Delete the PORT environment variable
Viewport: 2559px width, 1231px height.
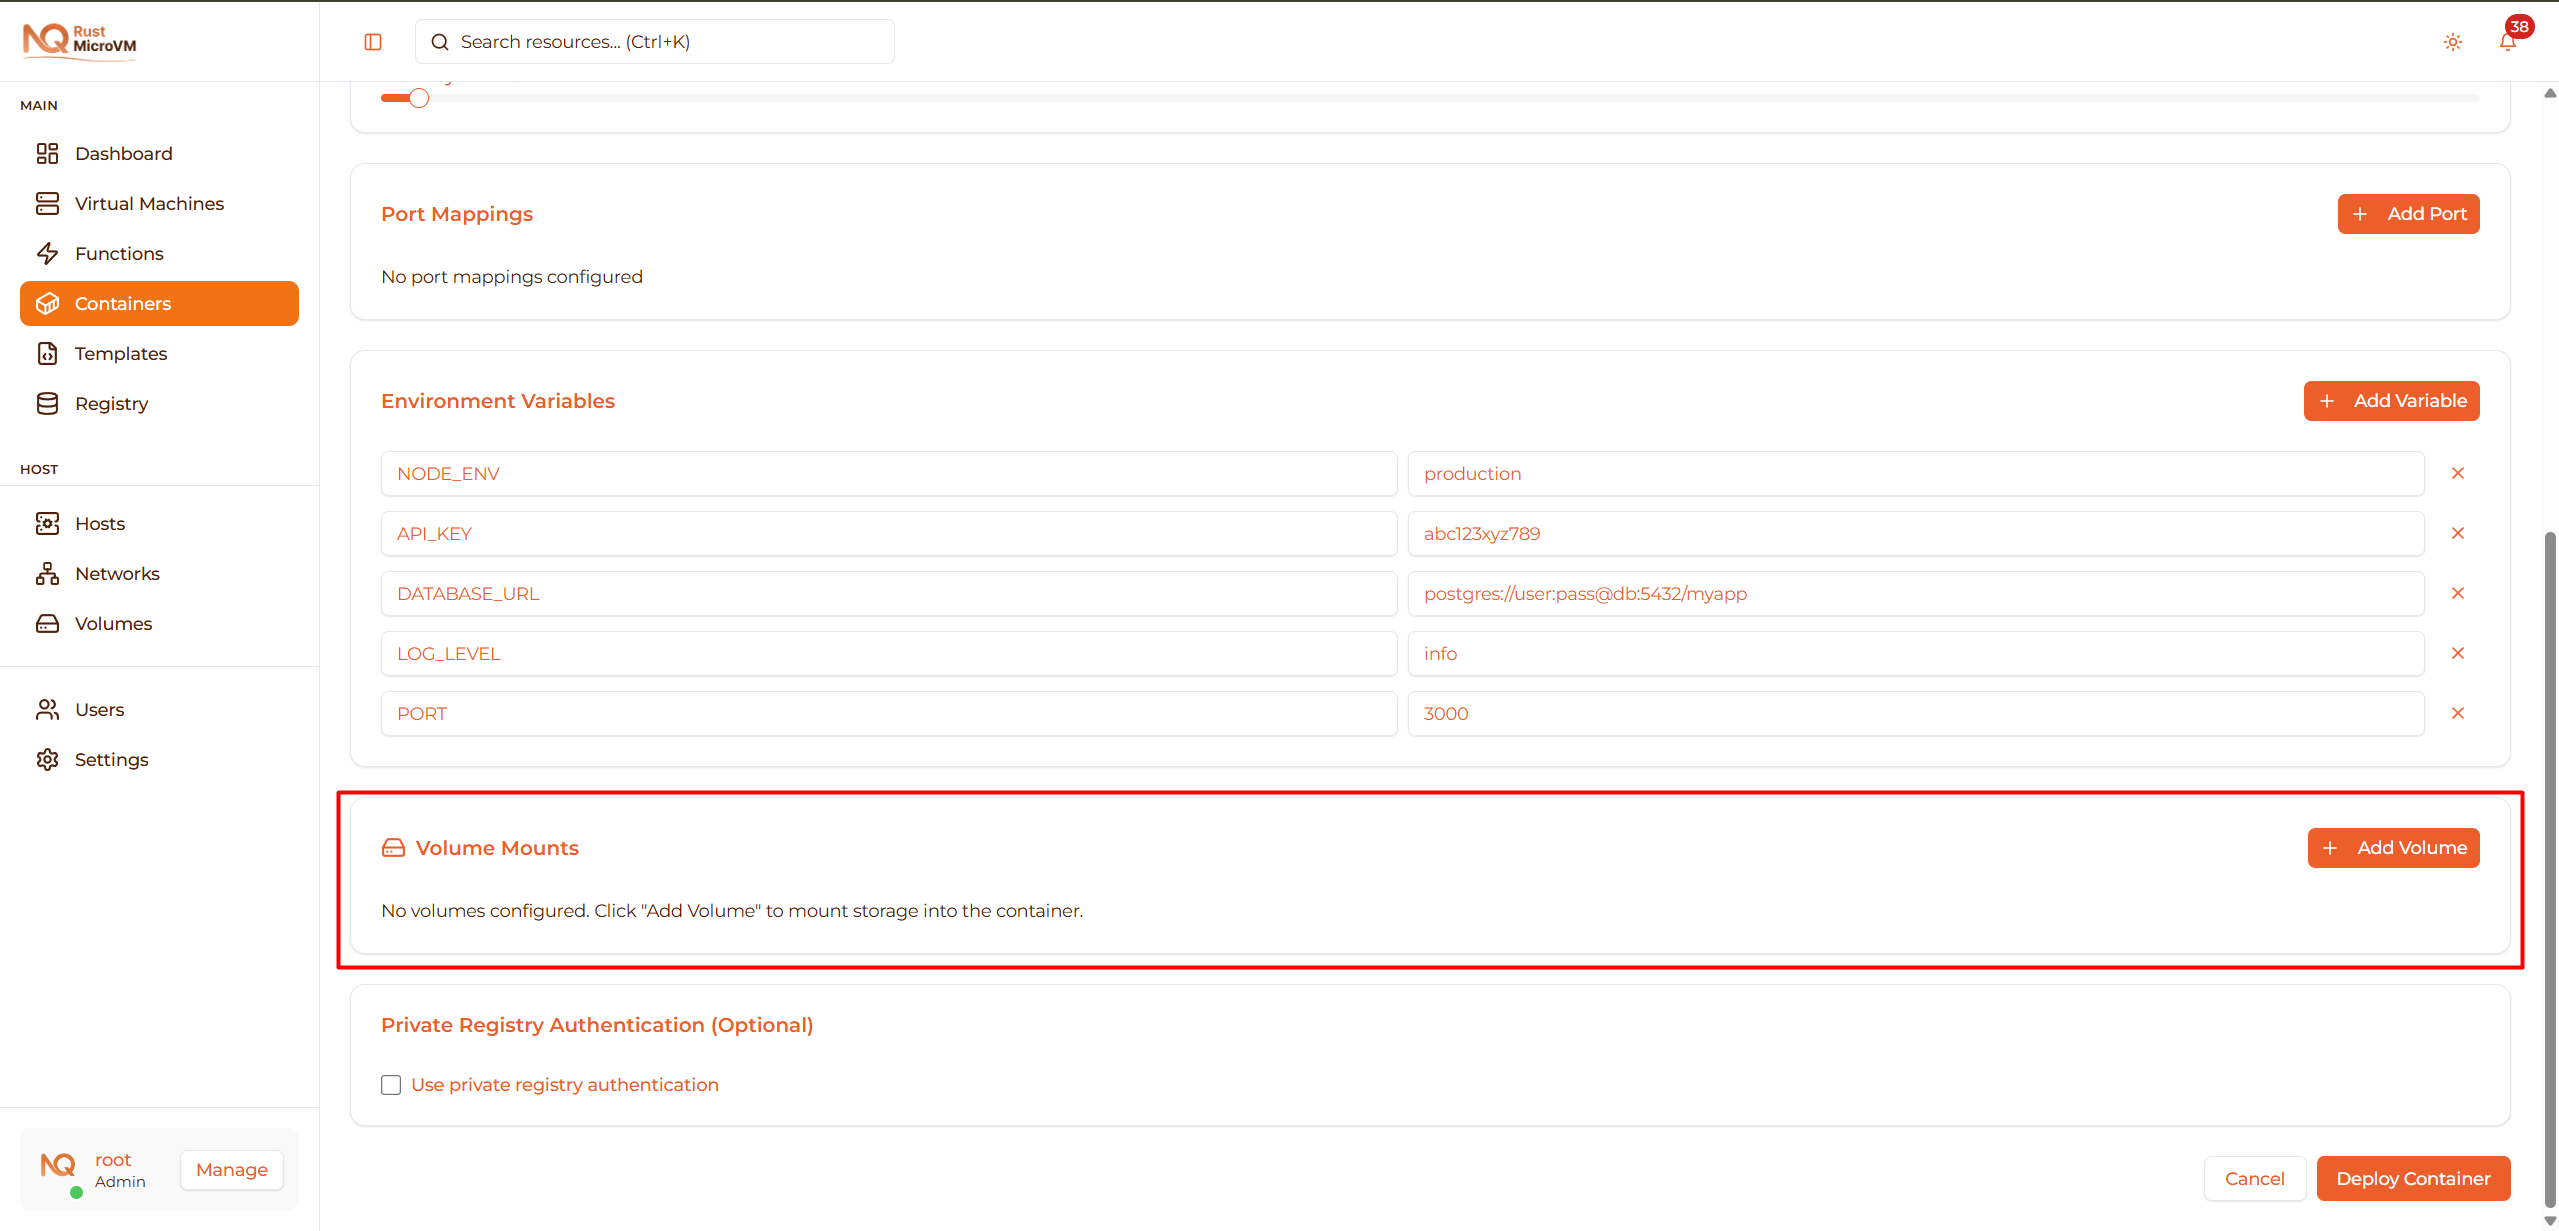pos(2457,713)
